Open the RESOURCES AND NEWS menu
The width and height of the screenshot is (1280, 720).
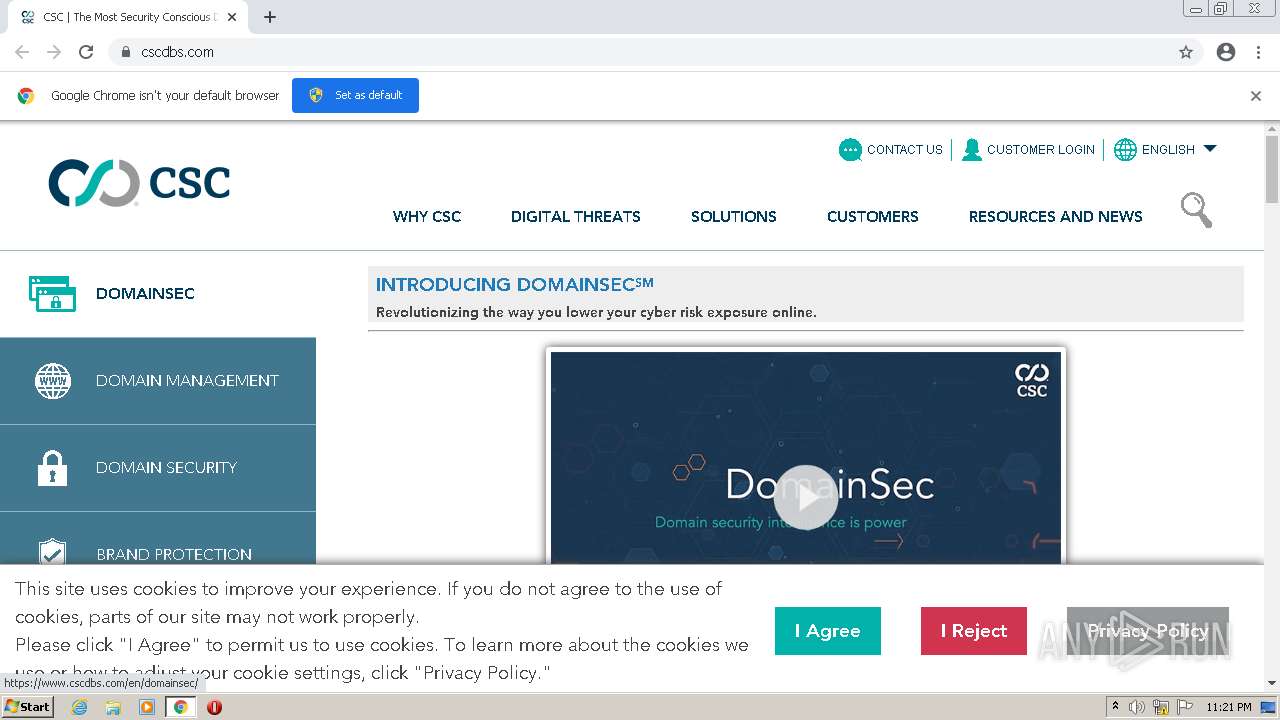pyautogui.click(x=1056, y=216)
